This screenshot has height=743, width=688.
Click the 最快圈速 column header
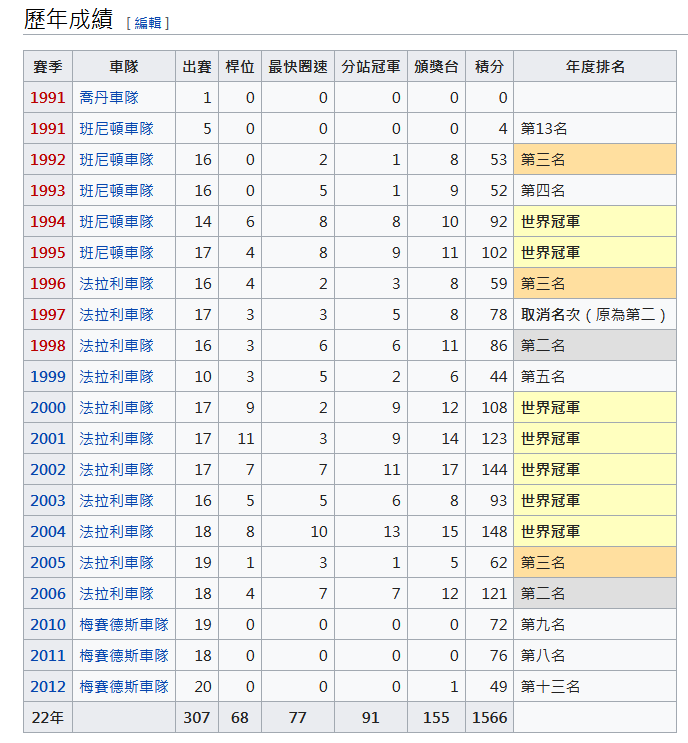[298, 66]
